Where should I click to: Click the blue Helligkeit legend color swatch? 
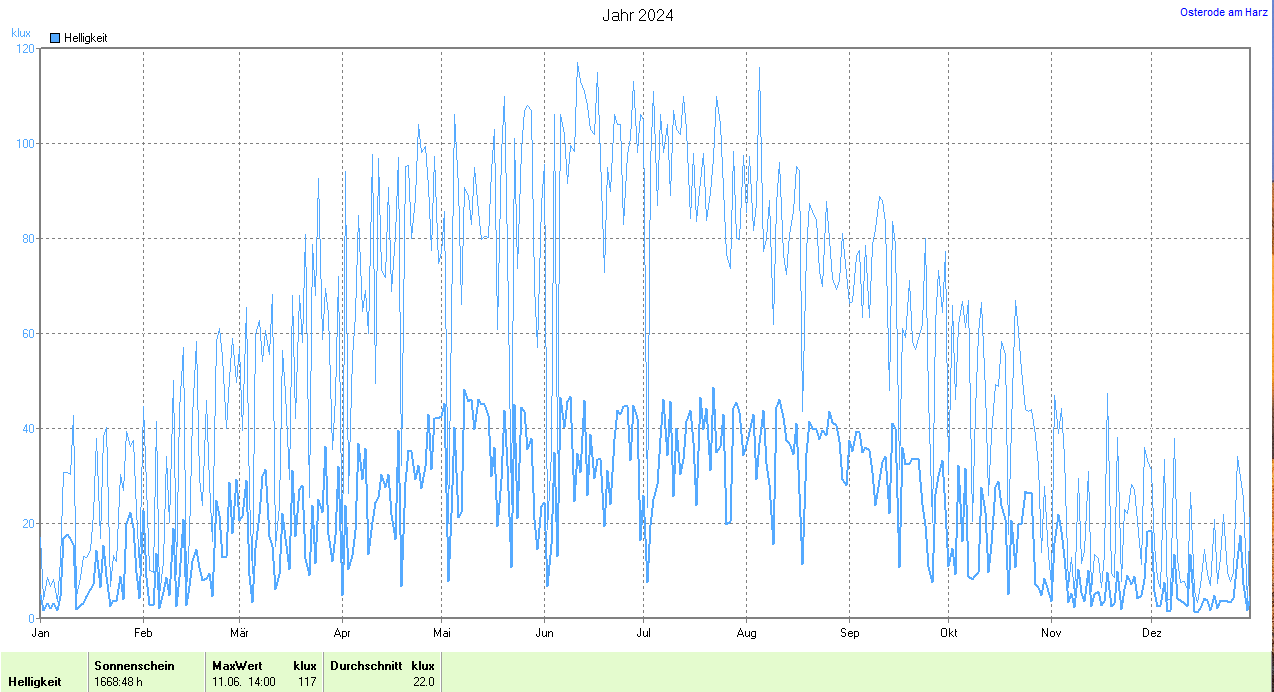pyautogui.click(x=55, y=38)
